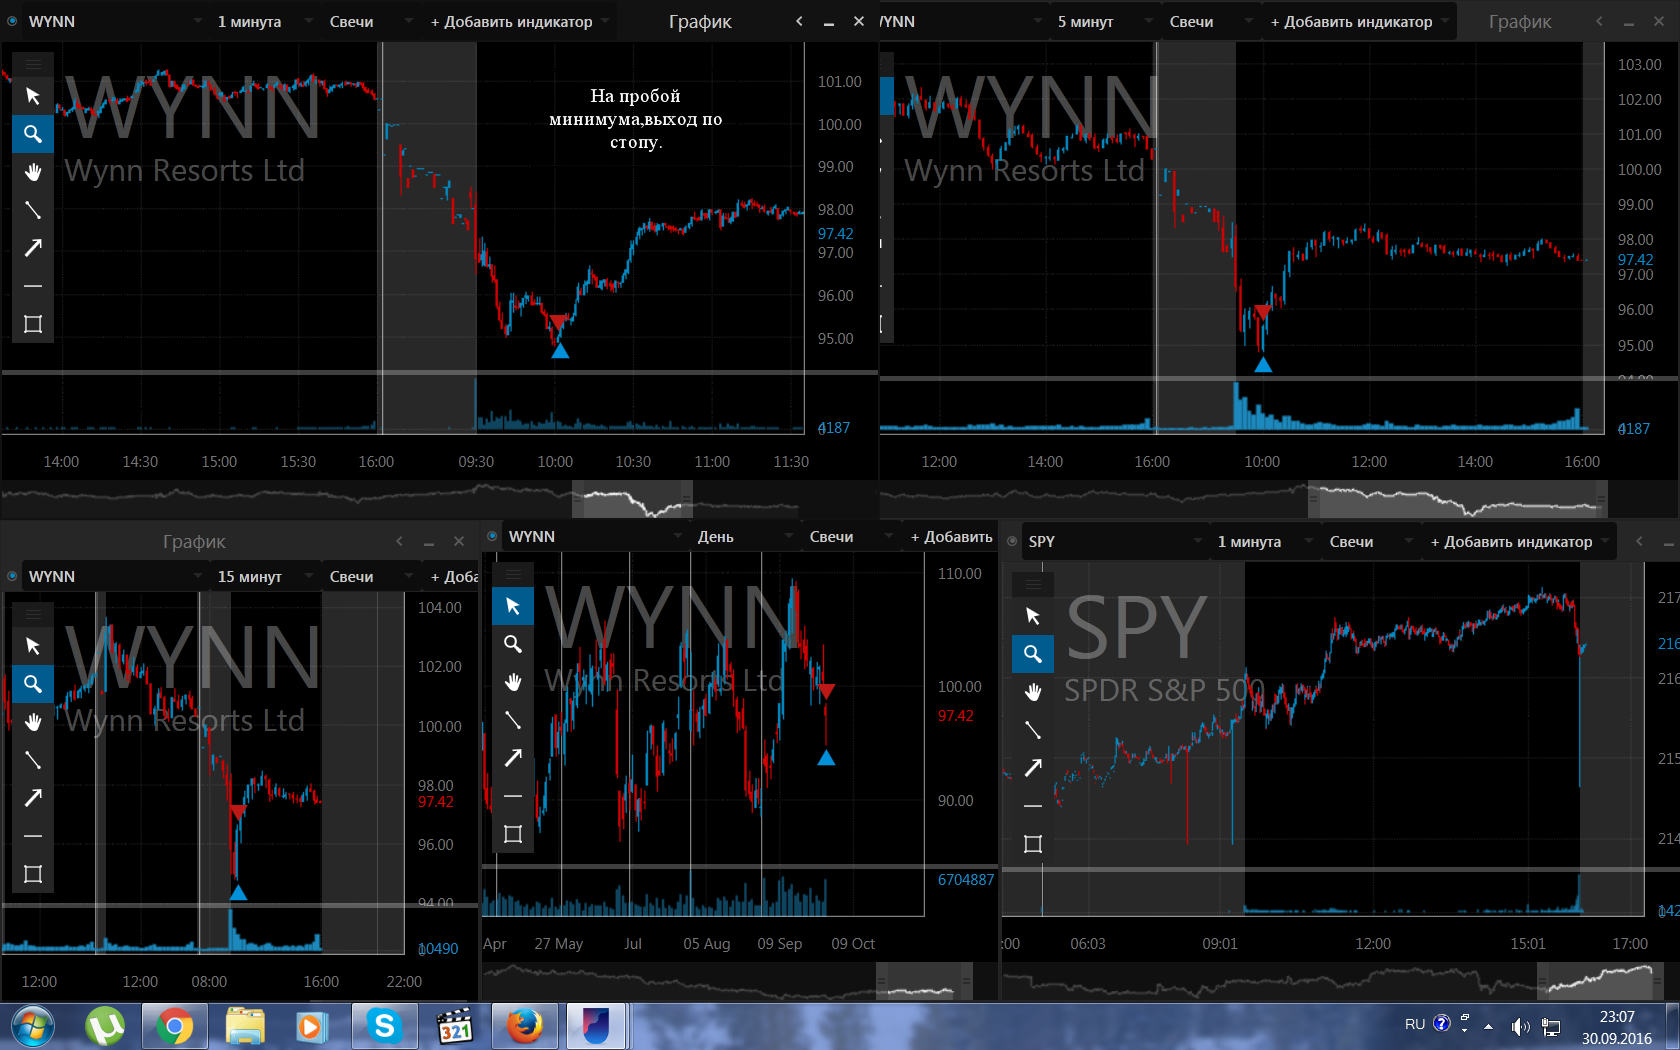Screen dimensions: 1680x1050
Task: Select horizontal line tool in WYNN День chart
Action: tap(513, 796)
